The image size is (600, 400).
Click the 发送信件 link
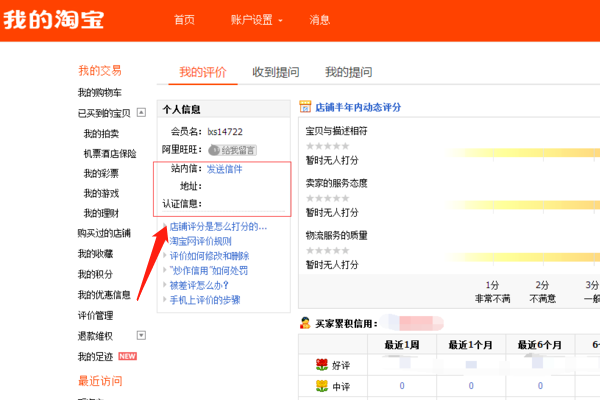(225, 169)
